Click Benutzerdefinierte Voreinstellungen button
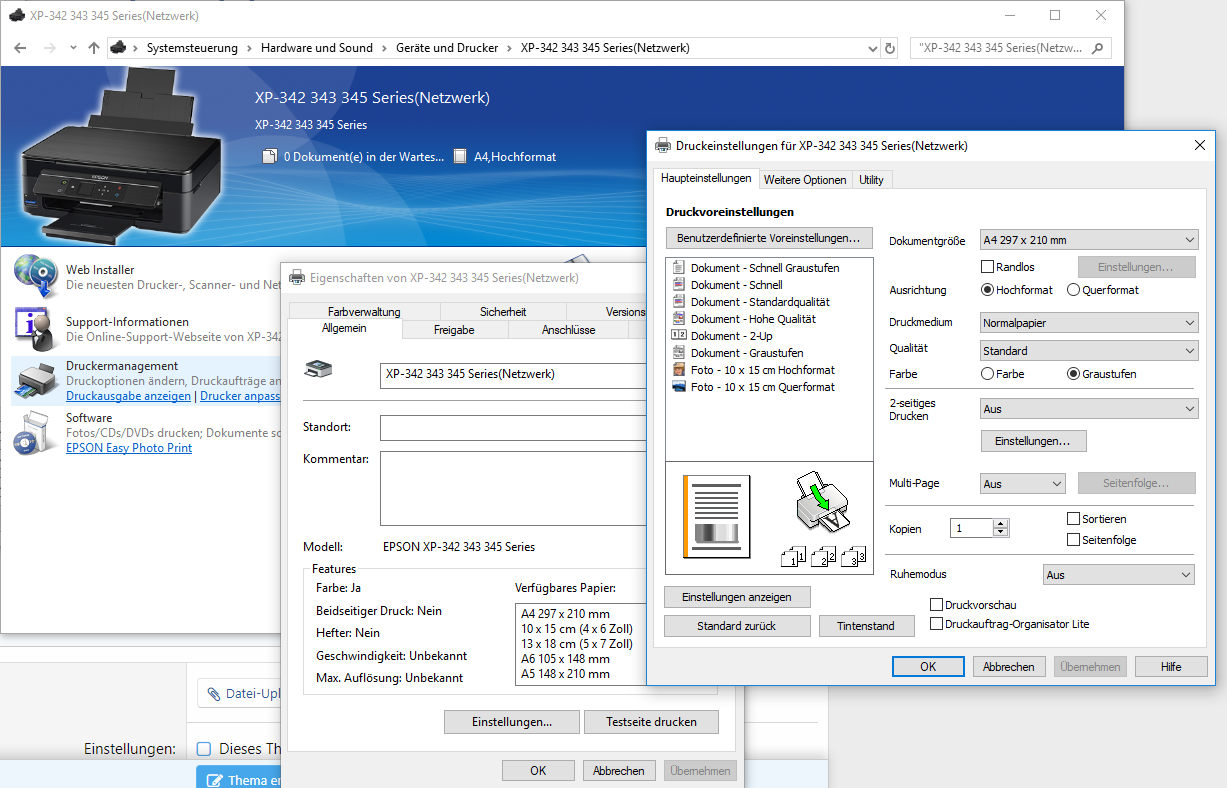Viewport: 1227px width, 788px height. 768,238
